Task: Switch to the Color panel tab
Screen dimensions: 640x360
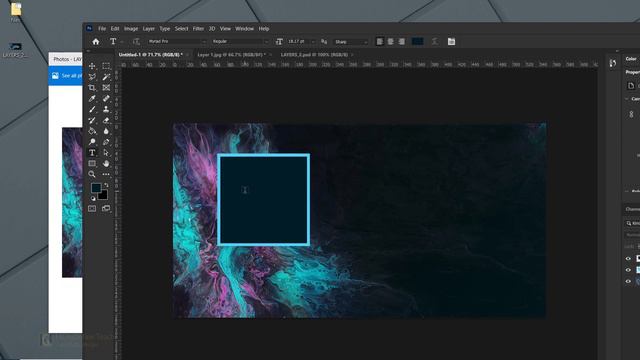Action: click(x=631, y=59)
